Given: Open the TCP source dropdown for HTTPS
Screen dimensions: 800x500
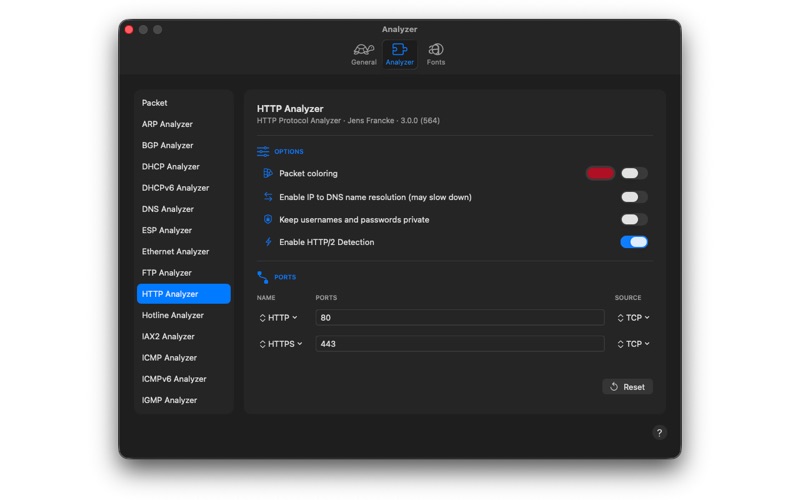Looking at the screenshot, I should click(x=633, y=344).
